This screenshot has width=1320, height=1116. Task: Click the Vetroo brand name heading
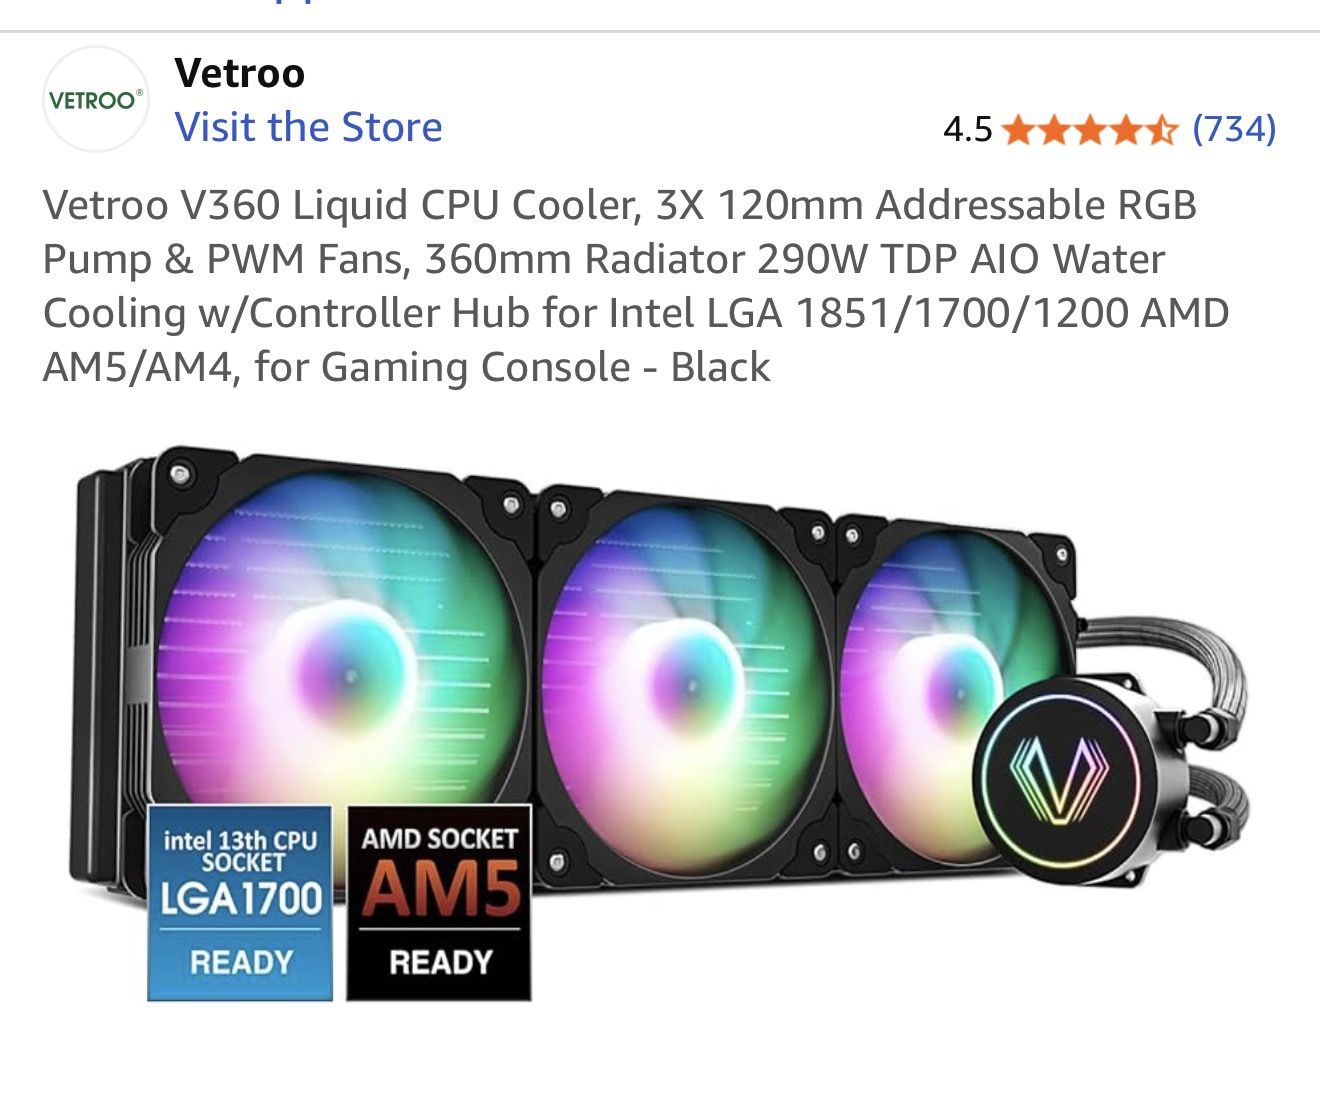pyautogui.click(x=239, y=73)
